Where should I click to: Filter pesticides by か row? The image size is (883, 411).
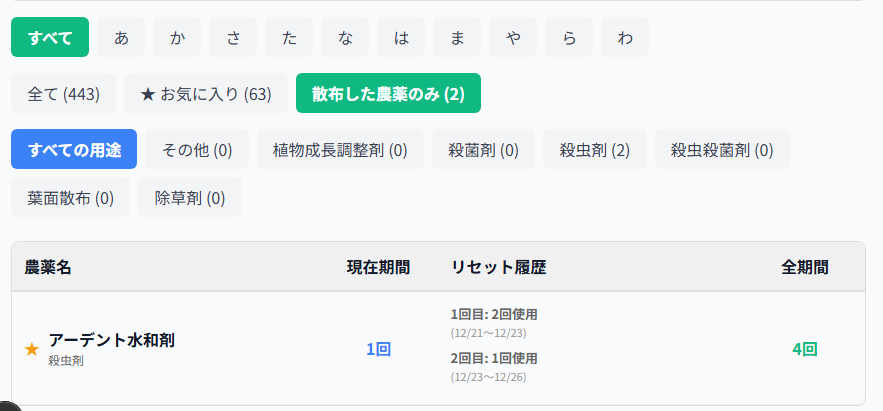point(178,38)
